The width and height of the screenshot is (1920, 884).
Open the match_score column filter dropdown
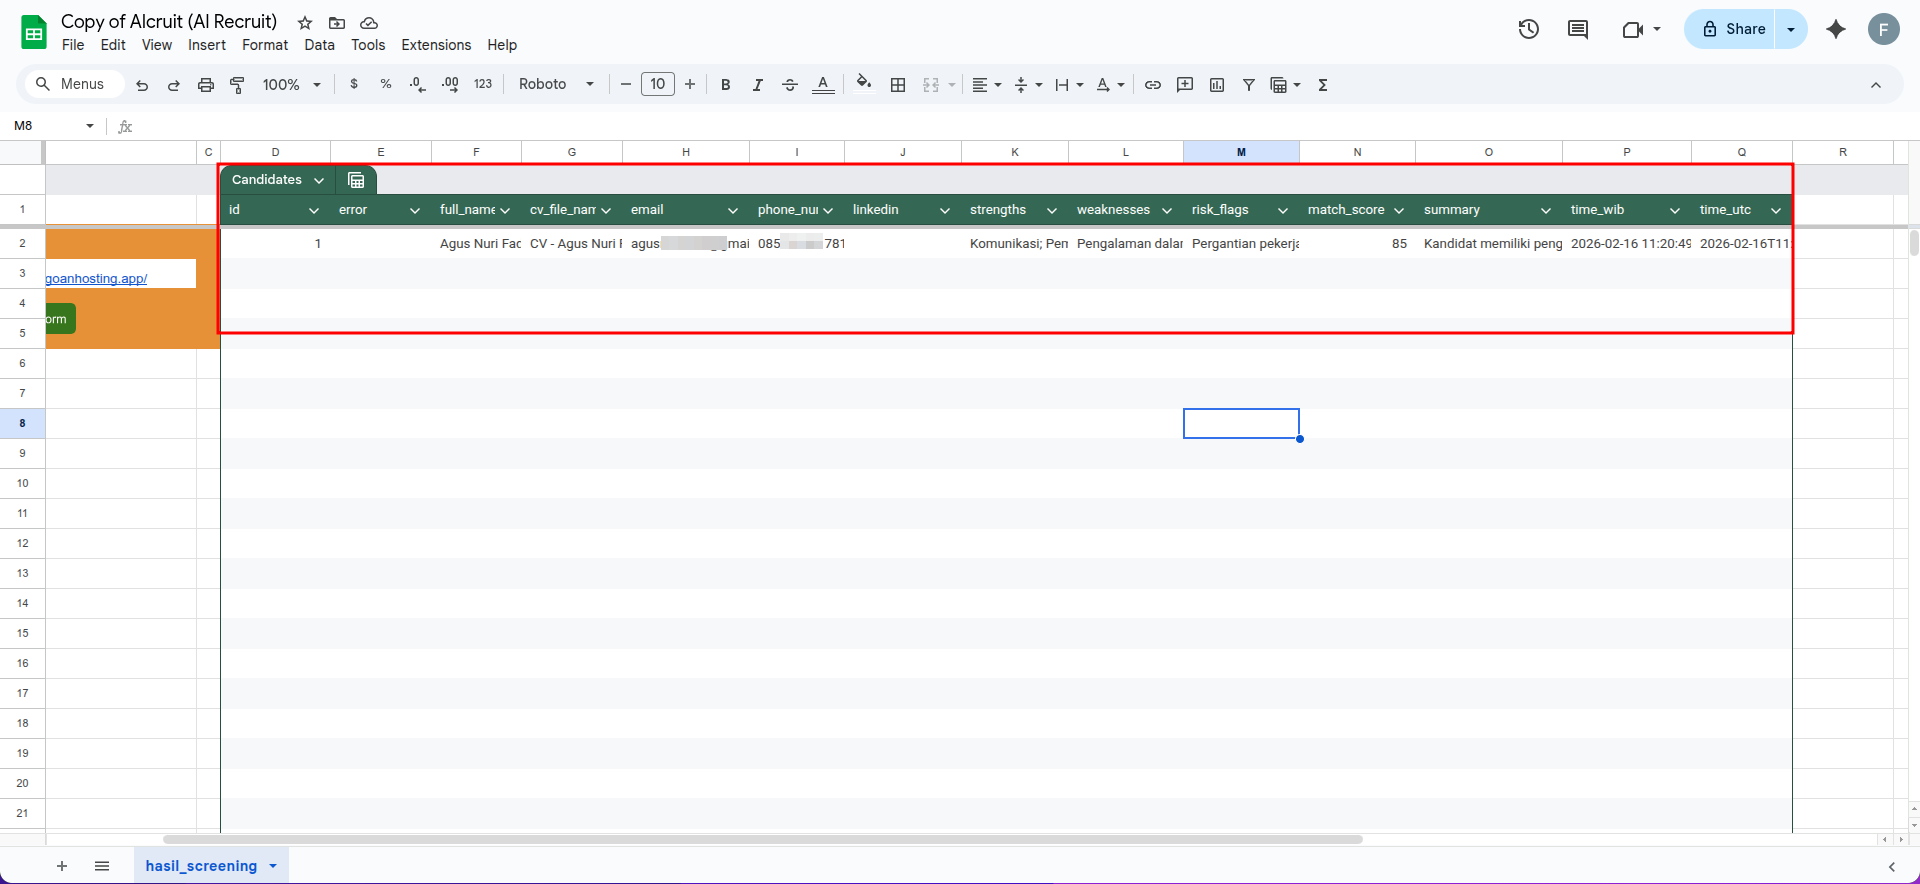click(x=1399, y=210)
